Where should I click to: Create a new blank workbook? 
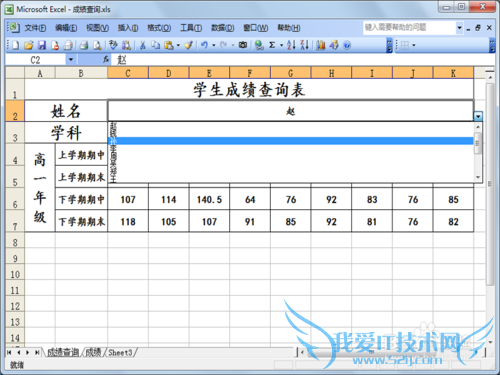[16, 45]
